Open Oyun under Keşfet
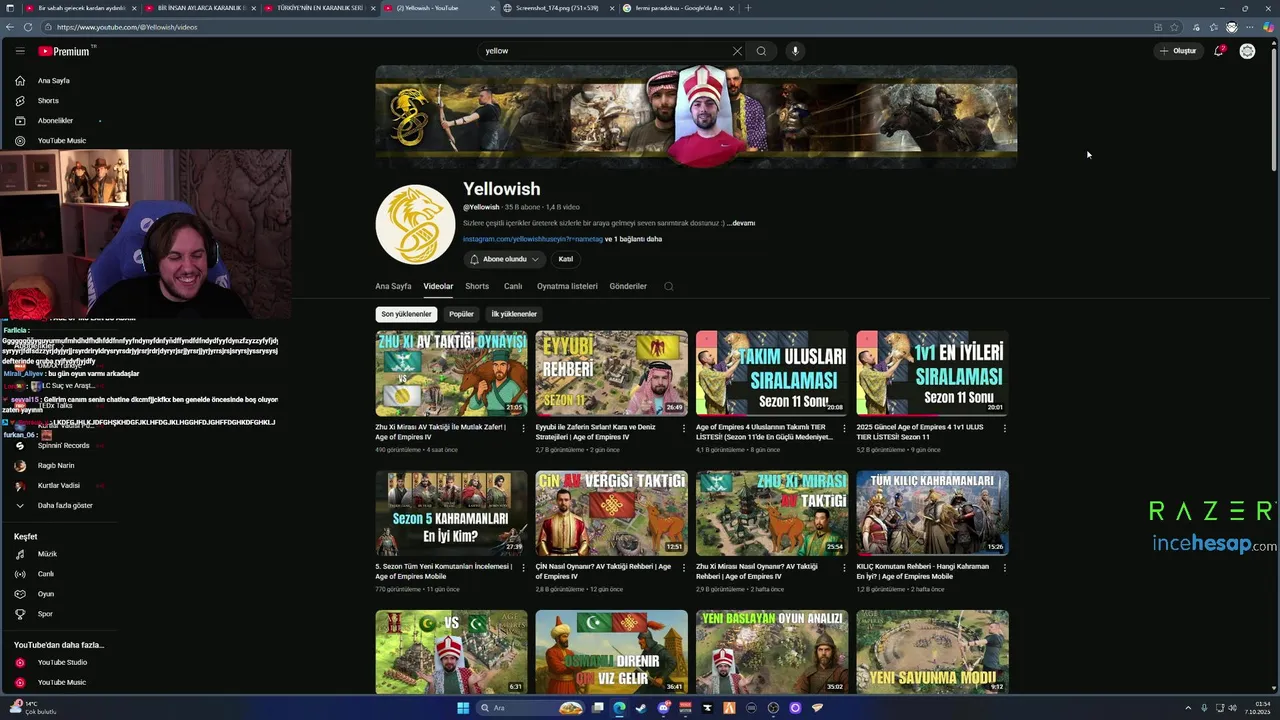The width and height of the screenshot is (1280, 720). pos(46,594)
